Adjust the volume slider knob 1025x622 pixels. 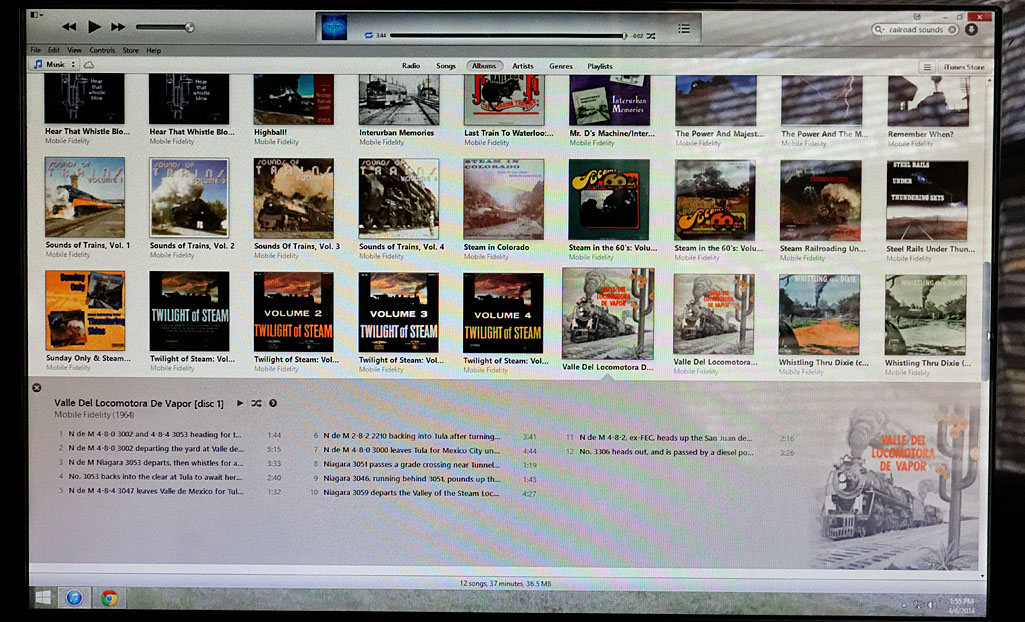pyautogui.click(x=189, y=27)
